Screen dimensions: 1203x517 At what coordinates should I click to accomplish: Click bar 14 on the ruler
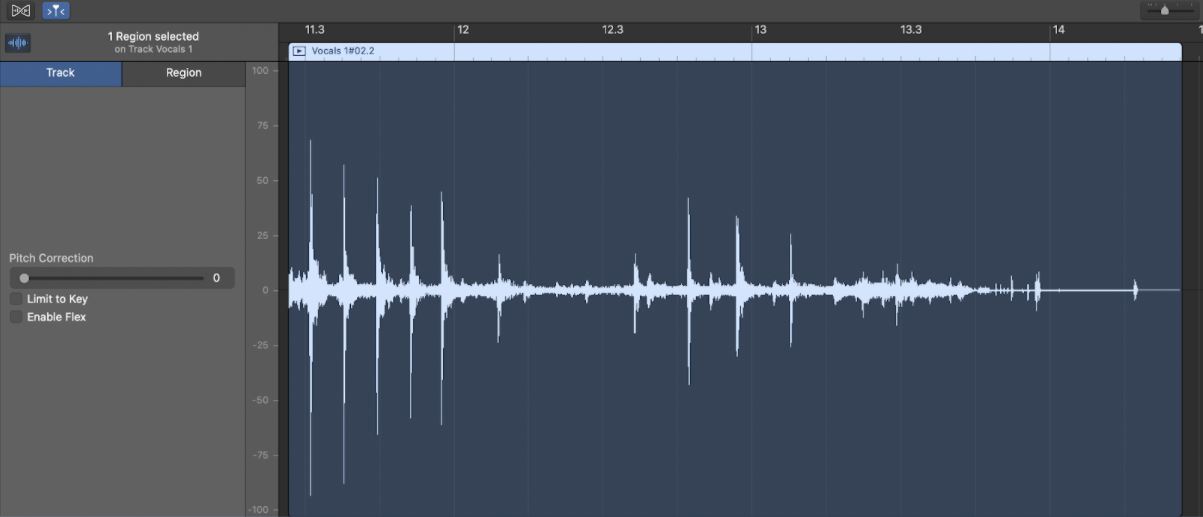(x=1058, y=30)
